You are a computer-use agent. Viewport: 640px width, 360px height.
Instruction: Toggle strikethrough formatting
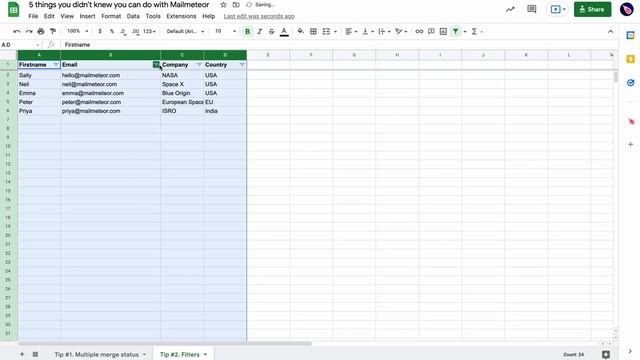click(271, 31)
